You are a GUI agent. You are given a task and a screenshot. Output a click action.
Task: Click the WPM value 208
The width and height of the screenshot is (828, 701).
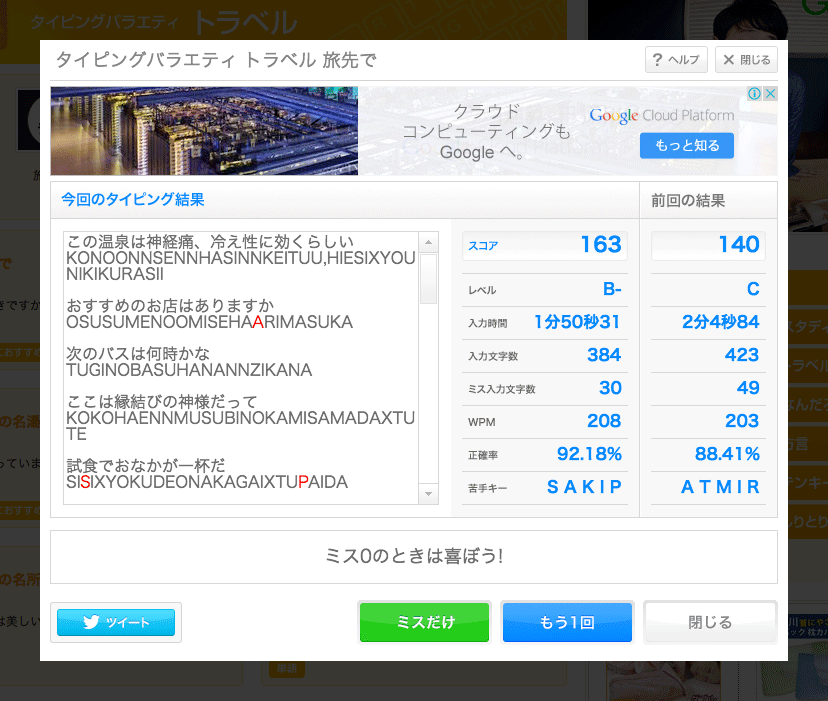604,421
